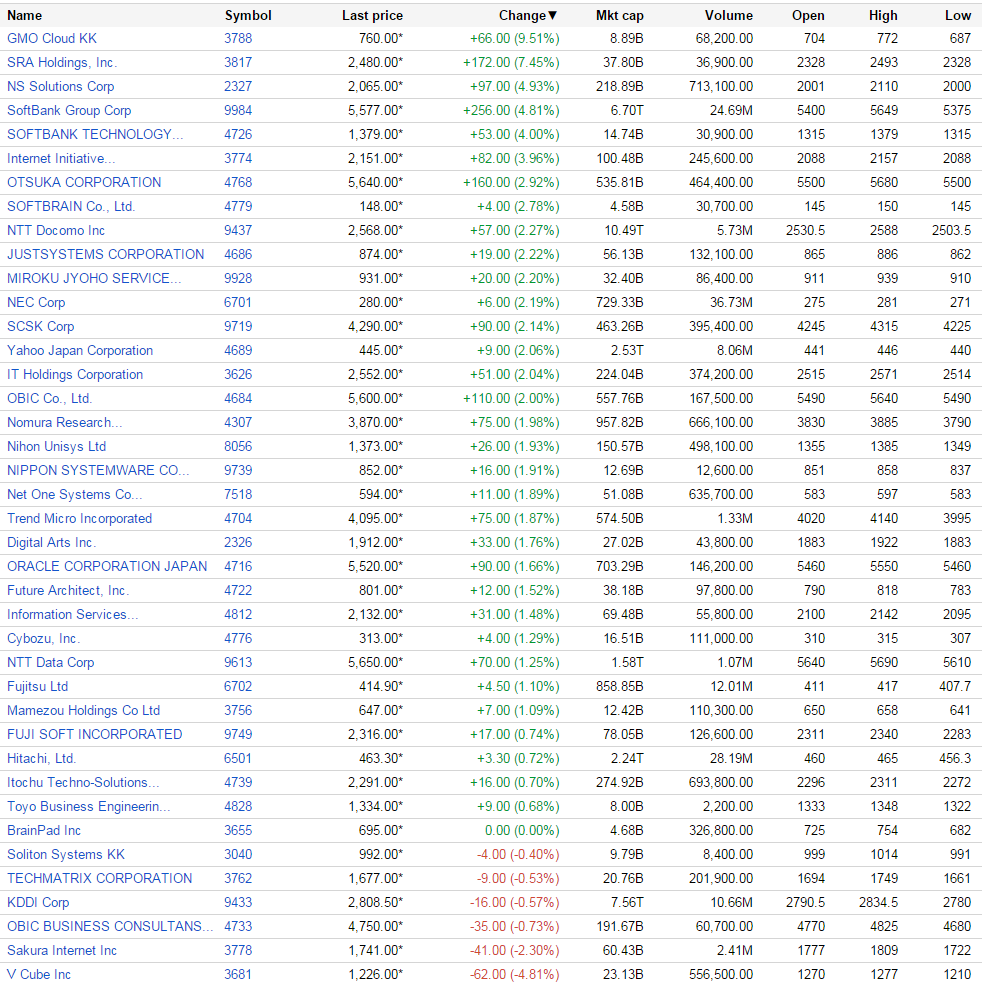Open the SRA Holdings, Inc. link
982x986 pixels.
(62, 62)
